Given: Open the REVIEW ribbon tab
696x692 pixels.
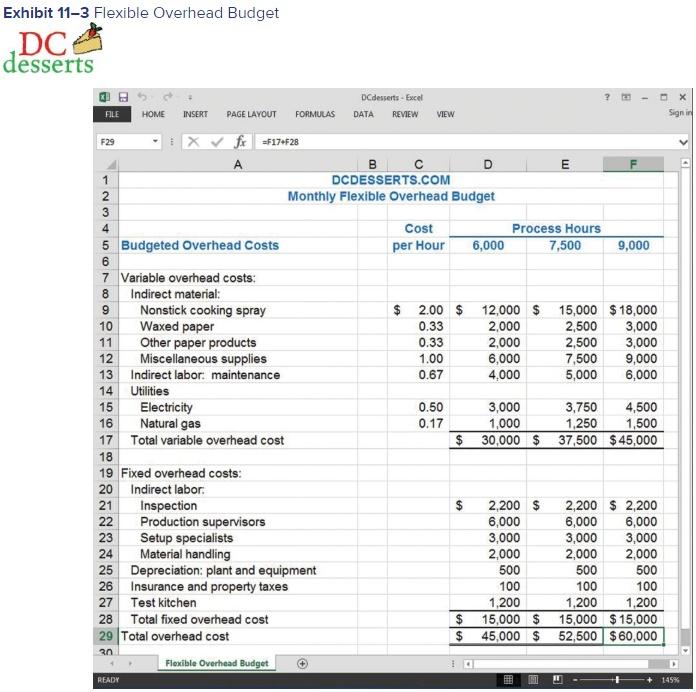Looking at the screenshot, I should [x=405, y=114].
